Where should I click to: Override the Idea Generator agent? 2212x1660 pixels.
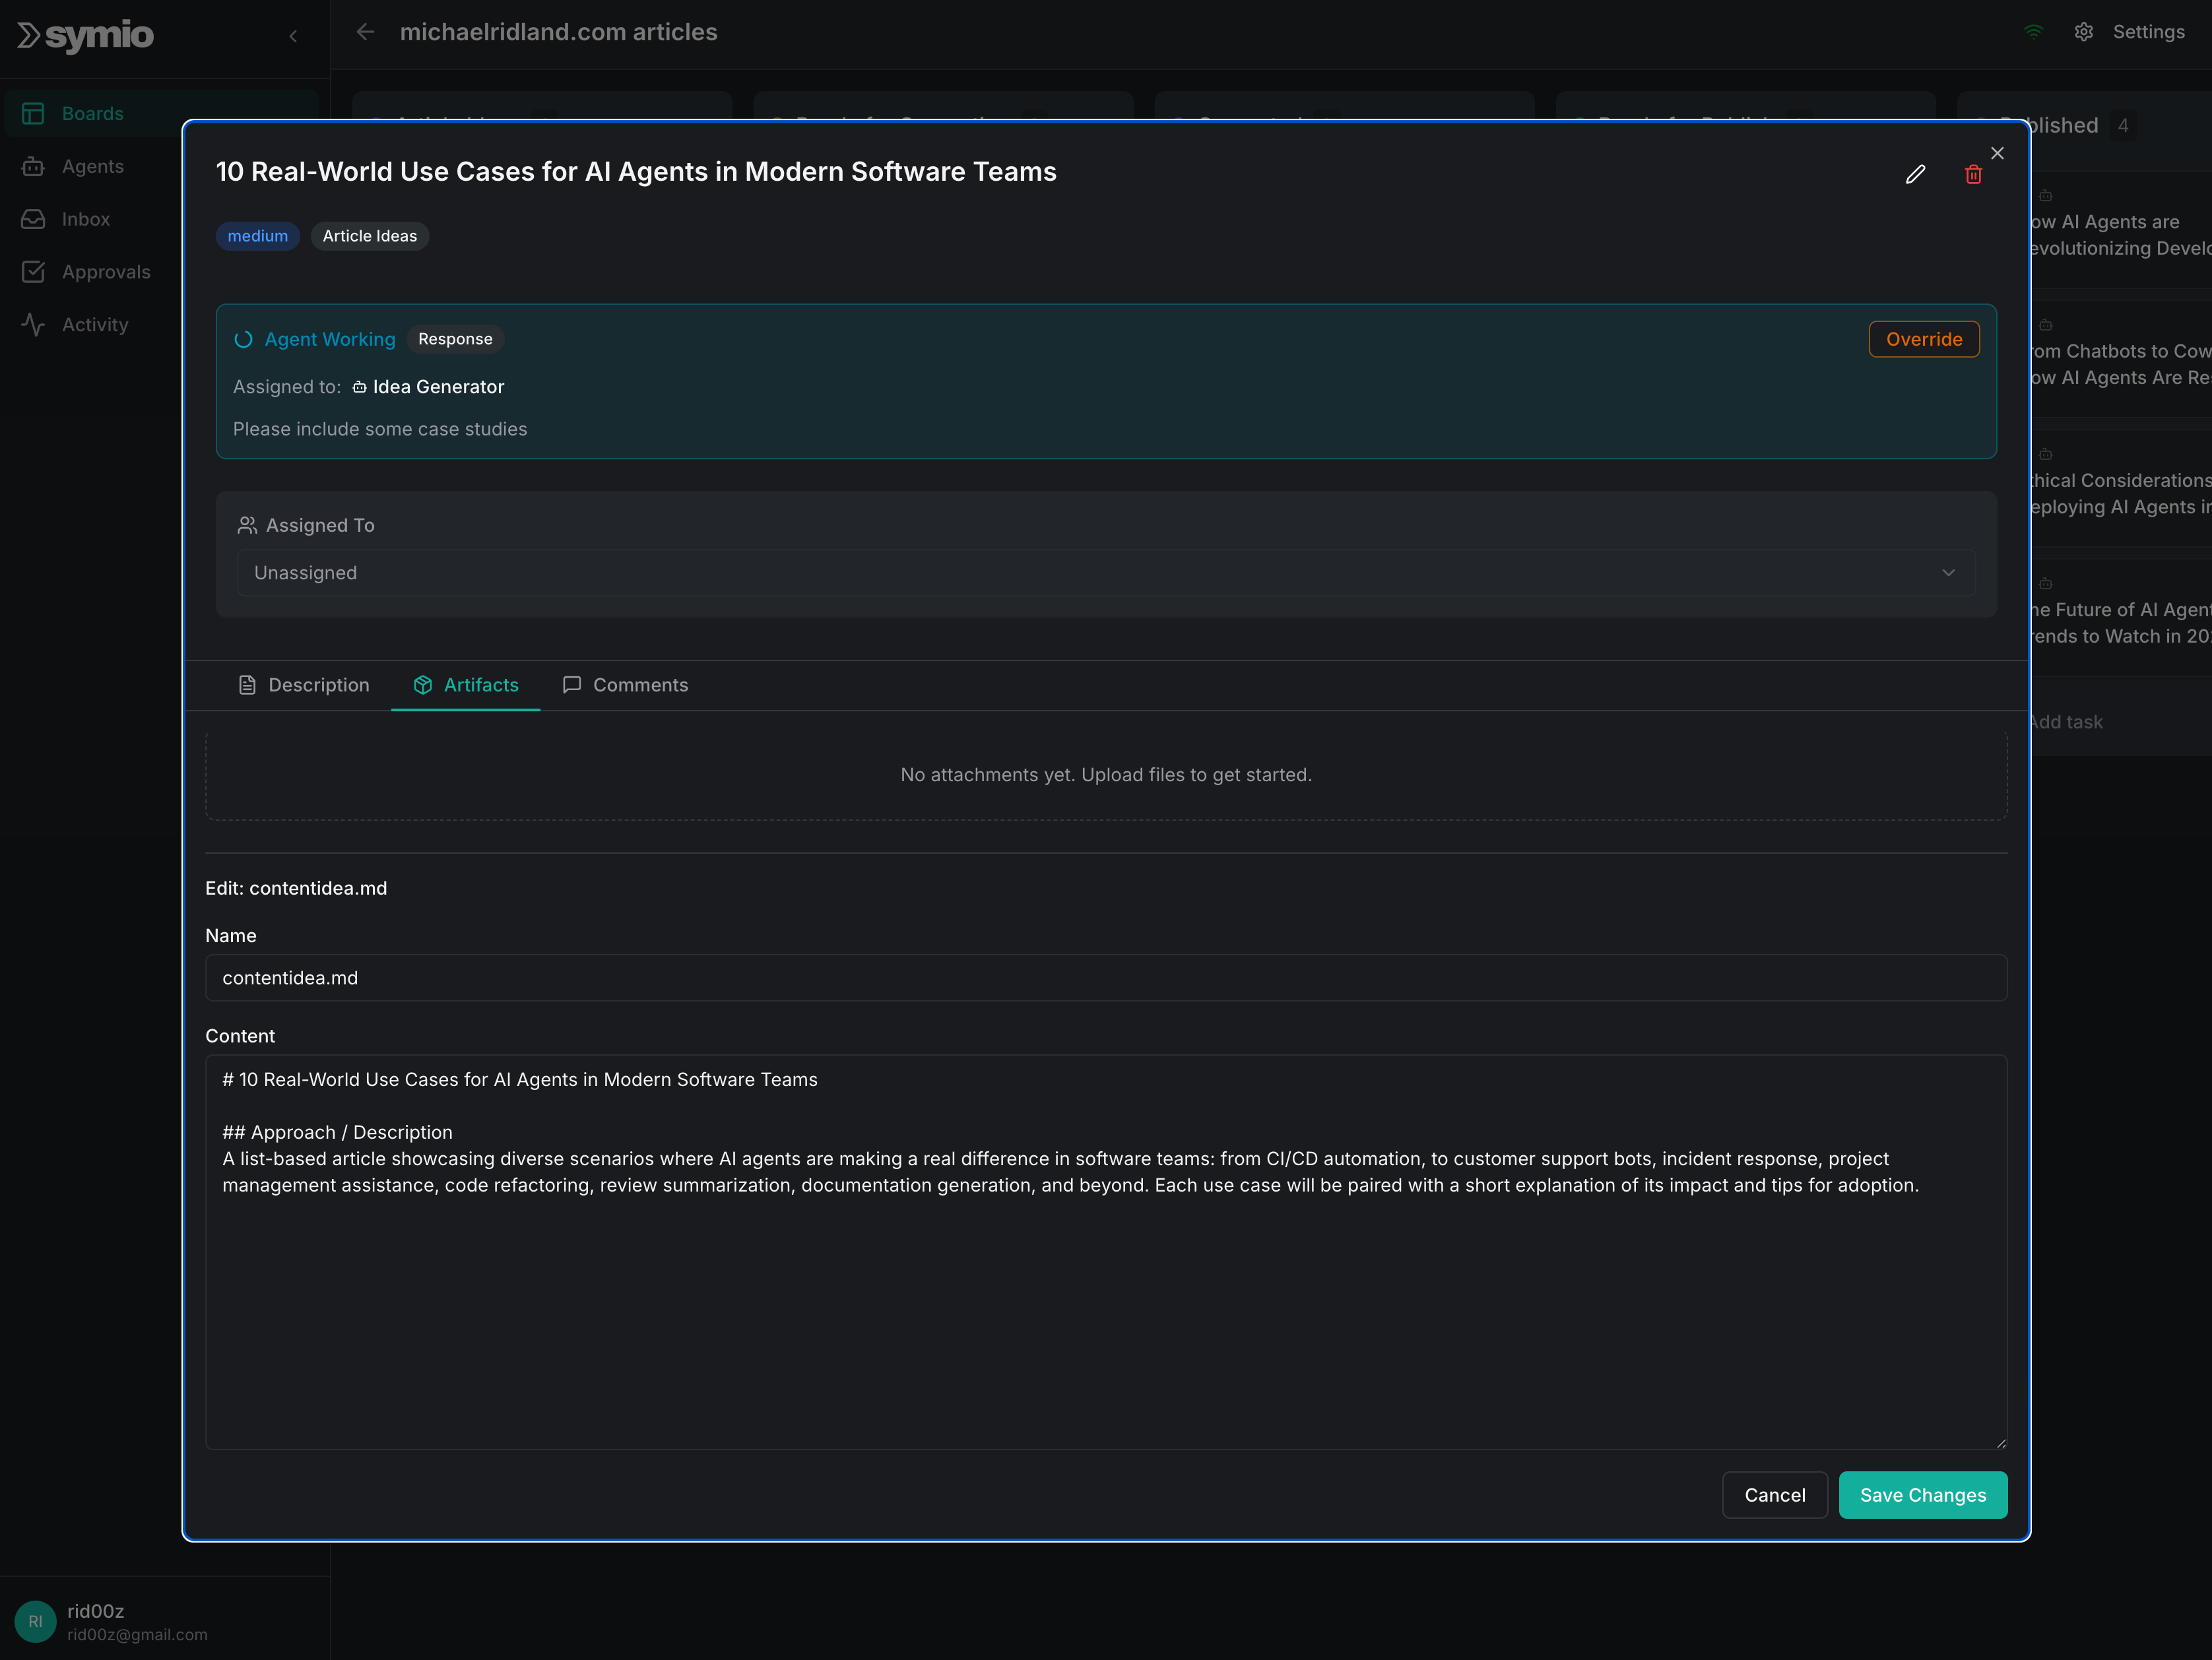[x=1923, y=339]
